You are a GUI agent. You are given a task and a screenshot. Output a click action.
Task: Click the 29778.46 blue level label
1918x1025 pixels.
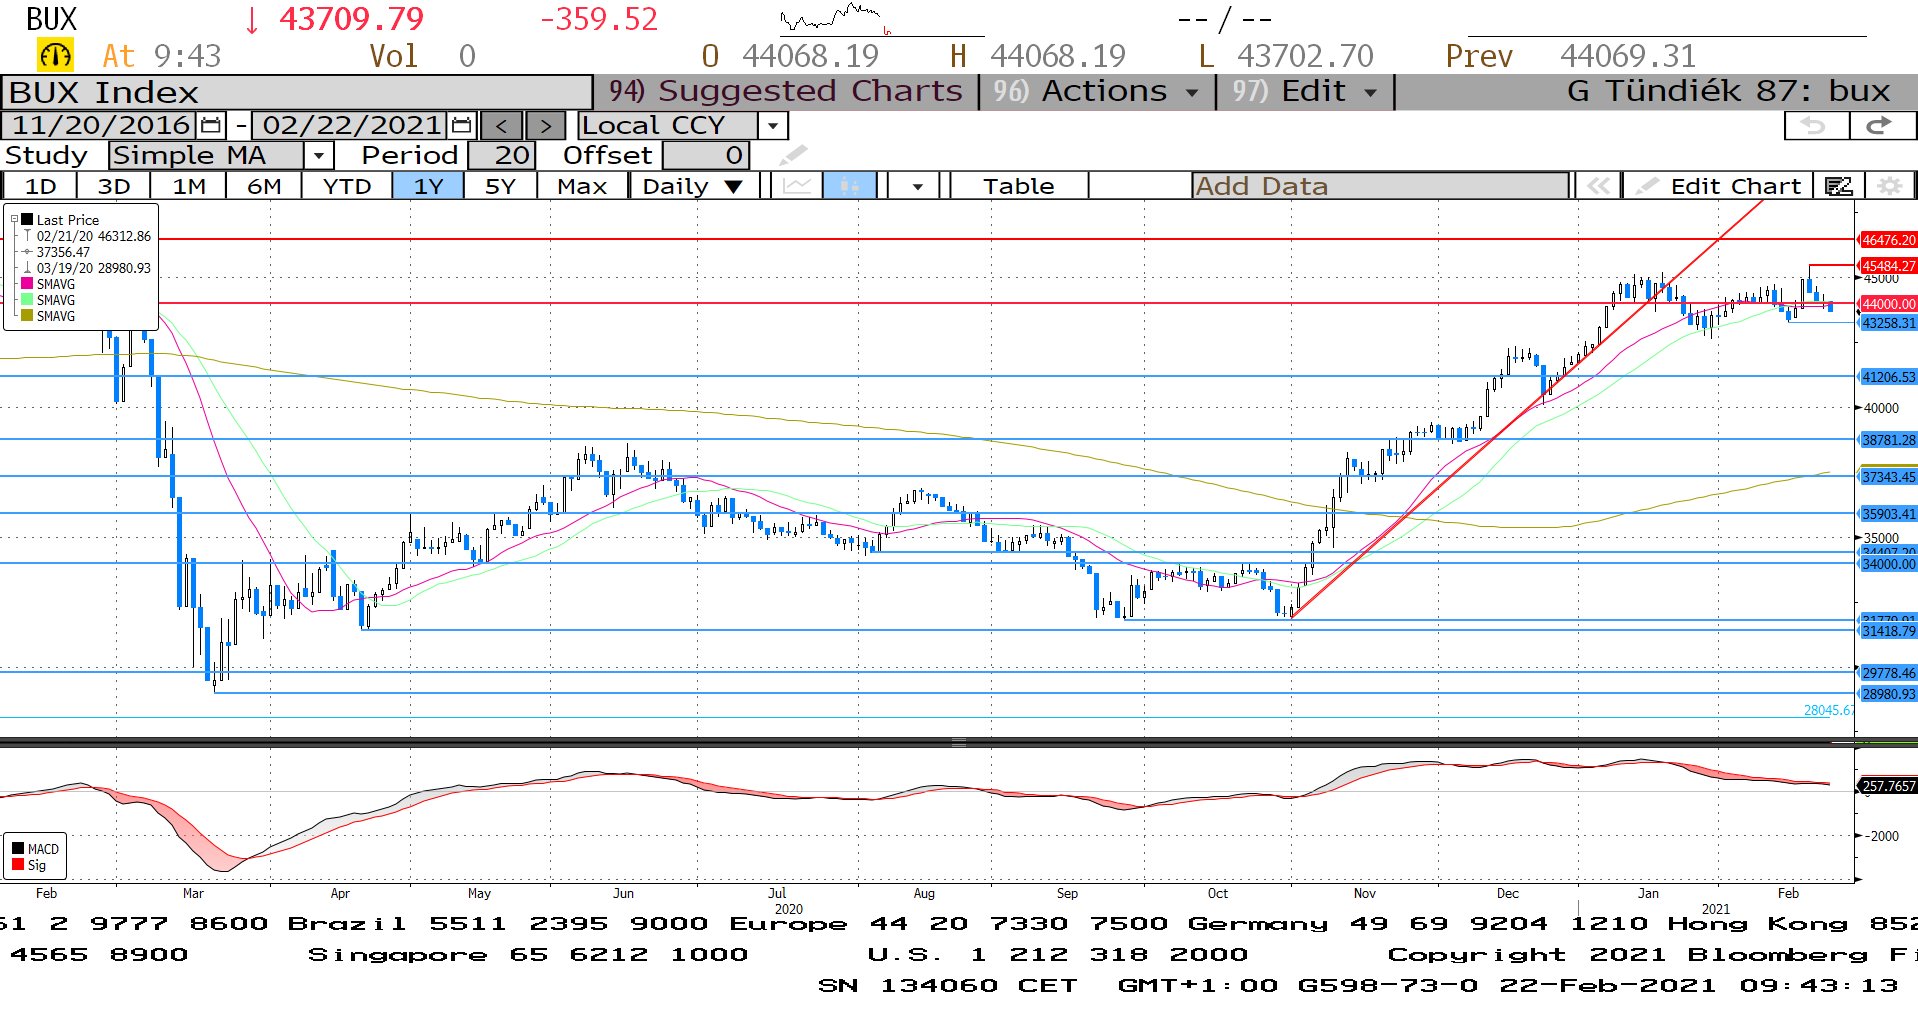click(1888, 673)
